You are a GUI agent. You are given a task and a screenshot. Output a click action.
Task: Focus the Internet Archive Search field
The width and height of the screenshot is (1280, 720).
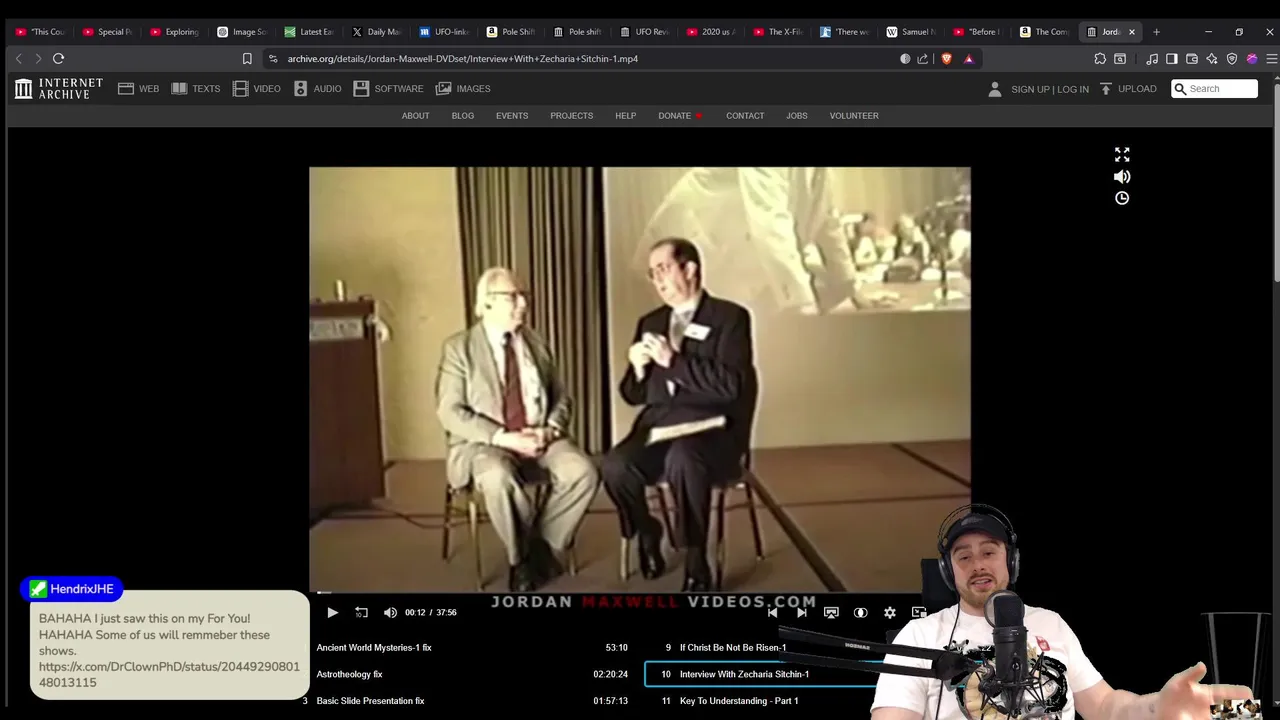(x=1215, y=89)
